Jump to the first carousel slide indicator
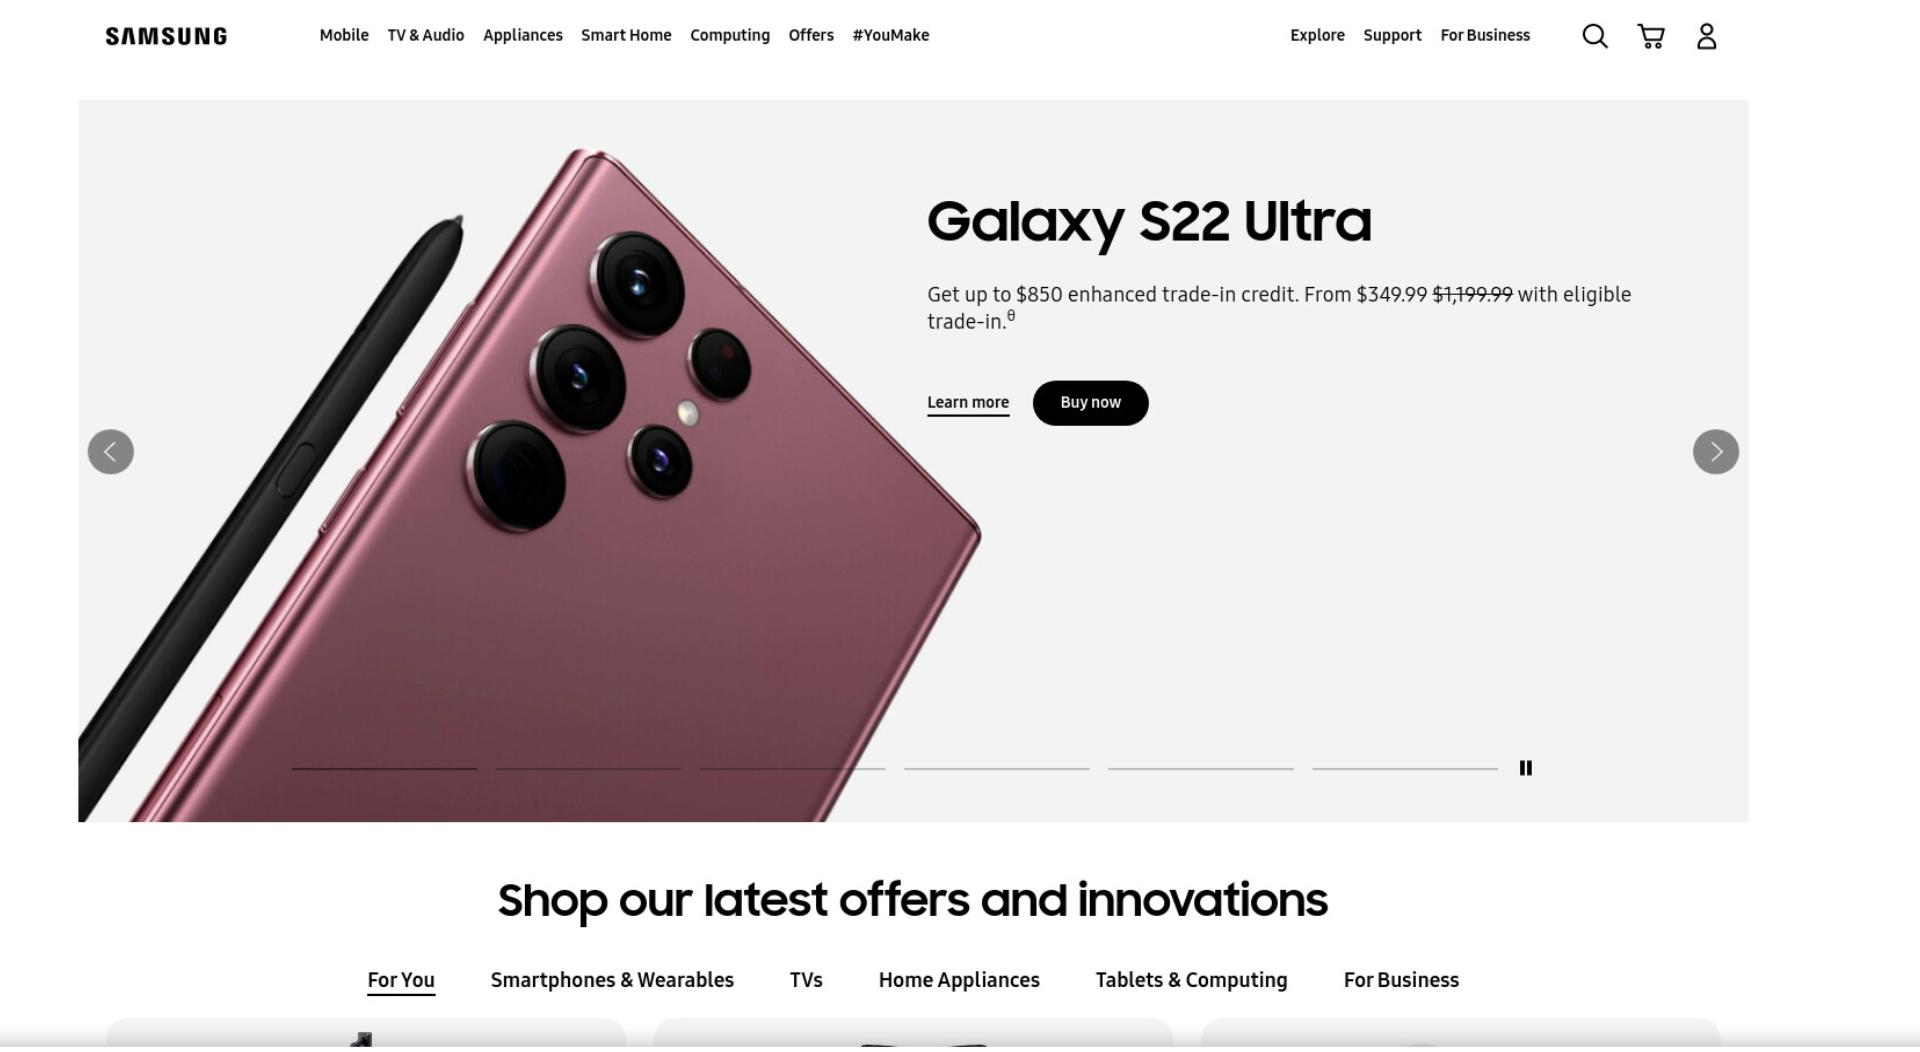This screenshot has height=1052, width=1920. [384, 768]
